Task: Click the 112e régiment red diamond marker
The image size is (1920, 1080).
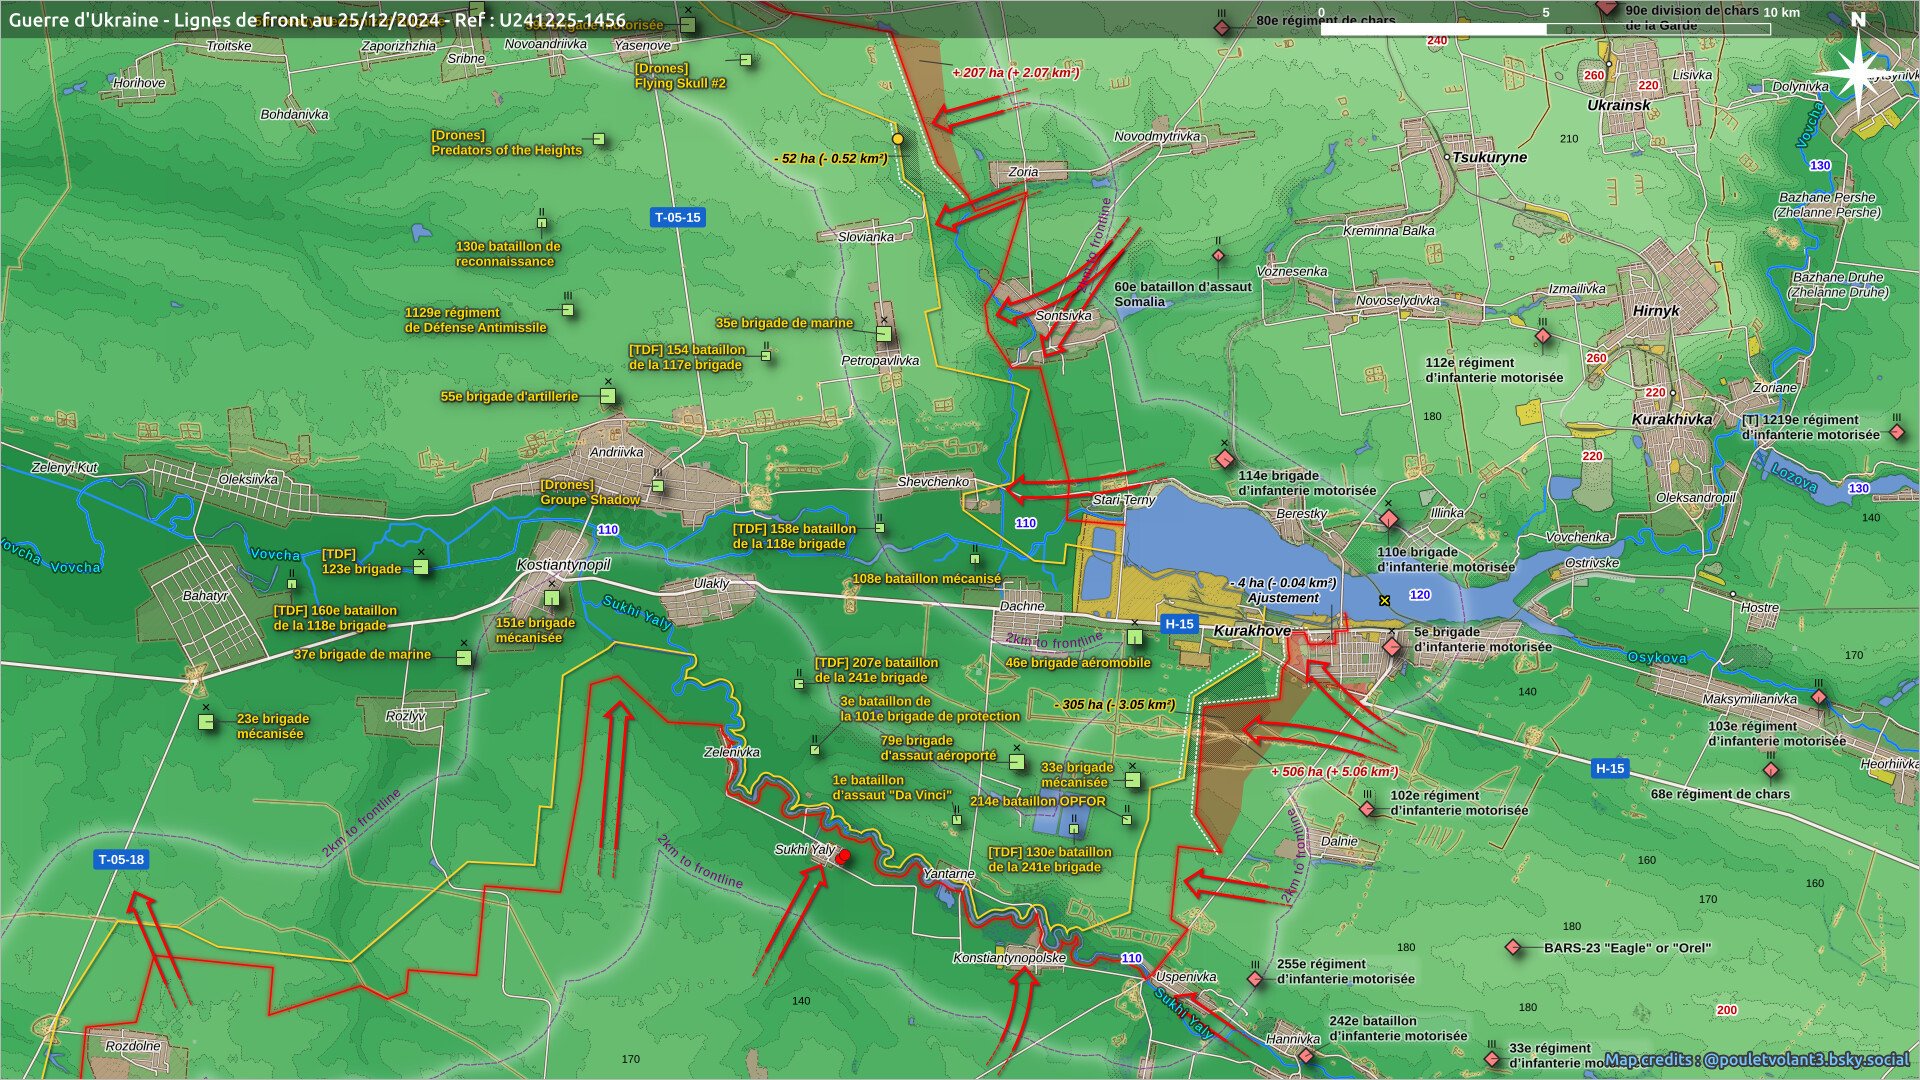Action: pos(1543,336)
